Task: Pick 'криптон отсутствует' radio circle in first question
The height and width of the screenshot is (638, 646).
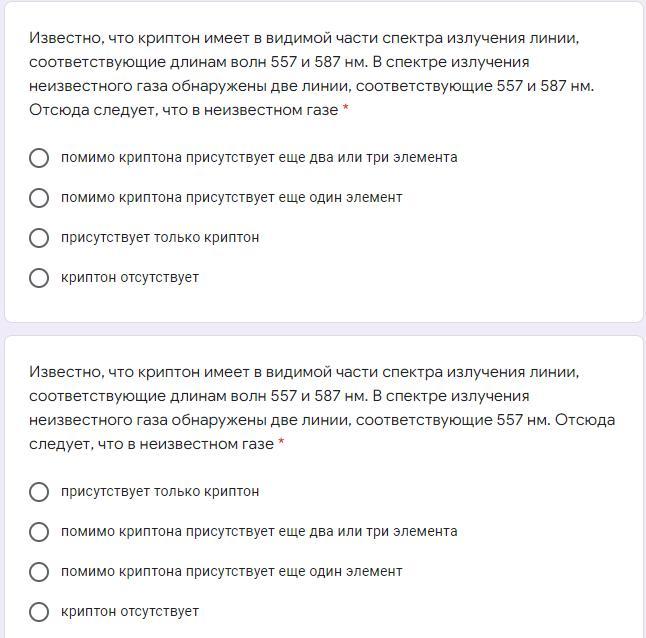Action: pyautogui.click(x=39, y=278)
